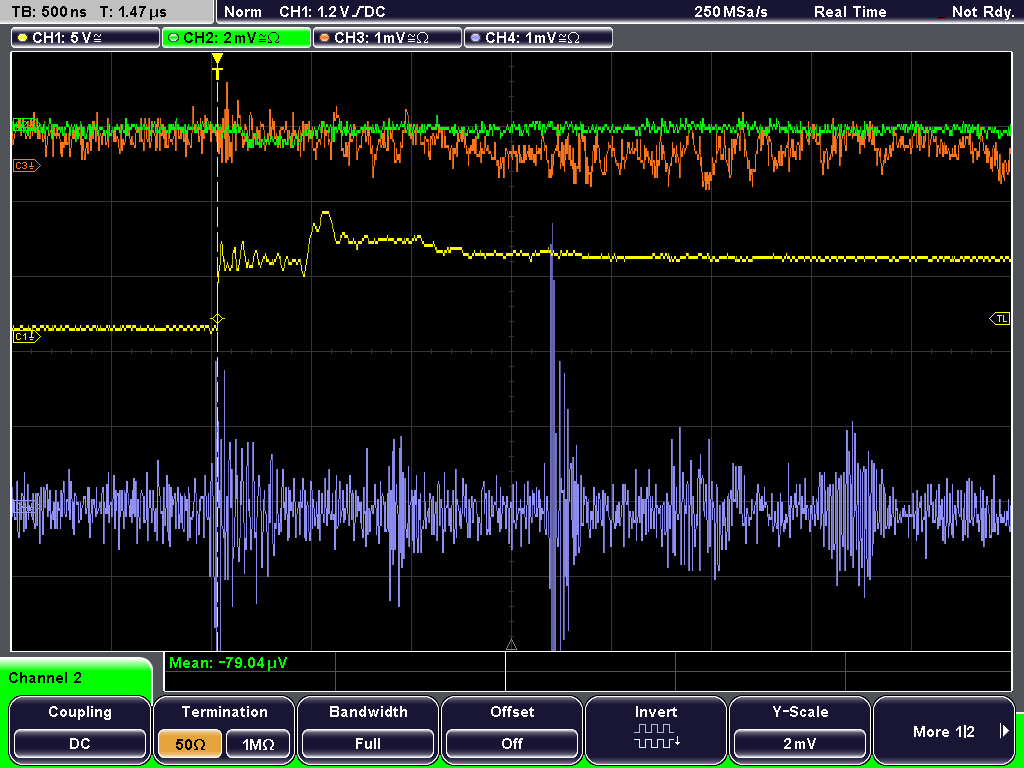Set termination to 1MΩ
Viewport: 1024px width, 768px height.
(x=258, y=744)
